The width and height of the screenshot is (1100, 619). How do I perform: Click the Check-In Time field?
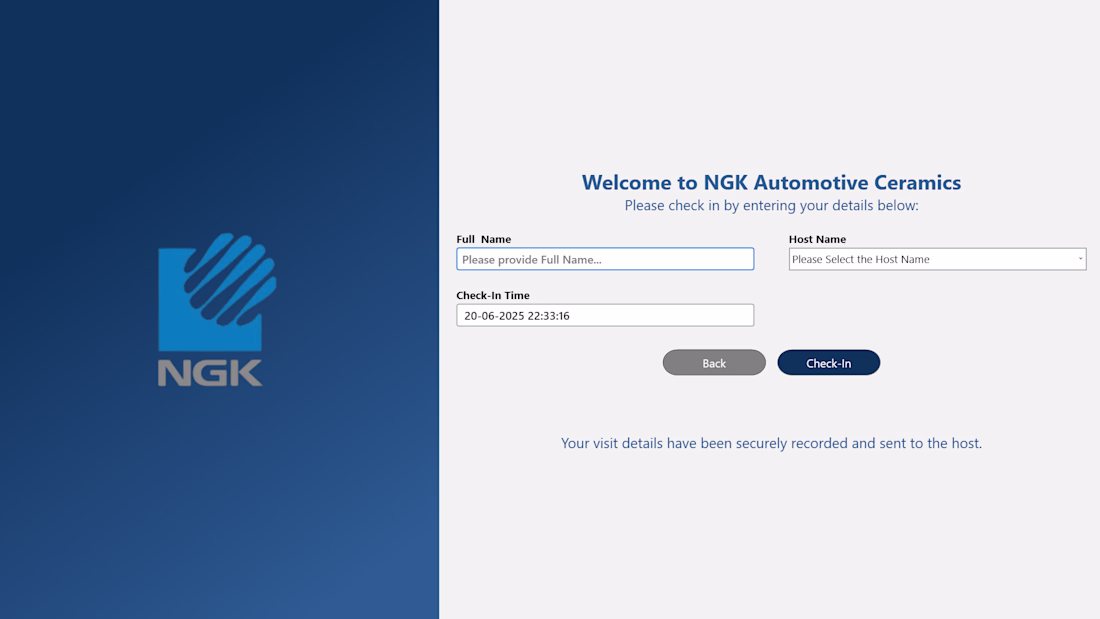[605, 315]
